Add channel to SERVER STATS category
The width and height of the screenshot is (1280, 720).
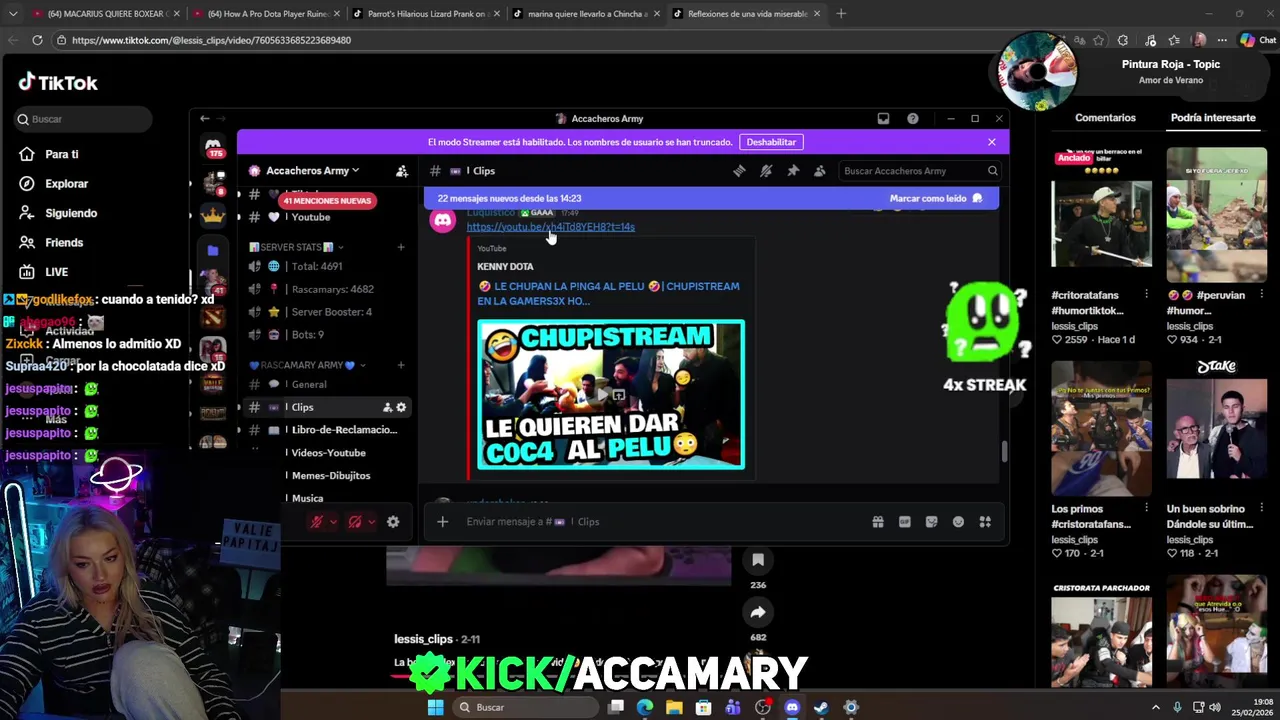(x=401, y=247)
